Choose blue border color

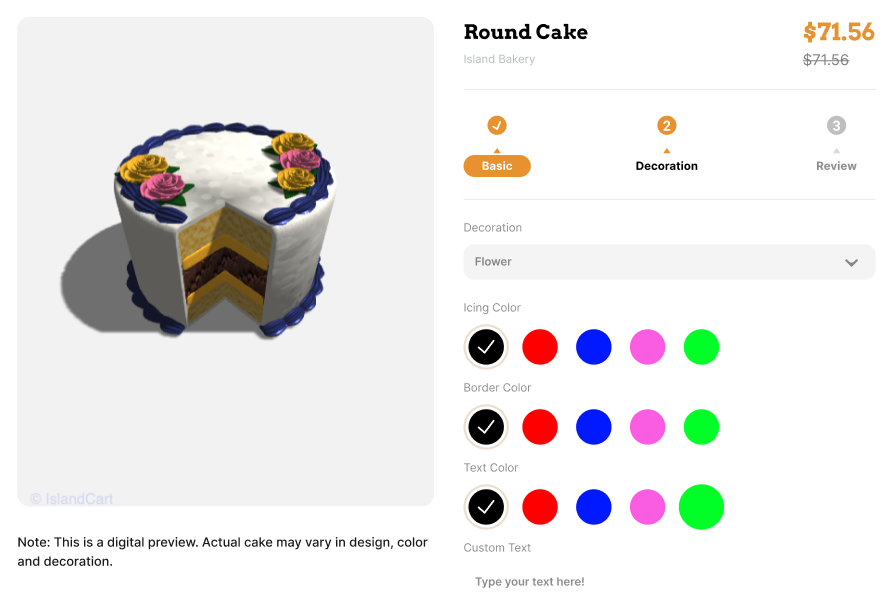tap(594, 427)
